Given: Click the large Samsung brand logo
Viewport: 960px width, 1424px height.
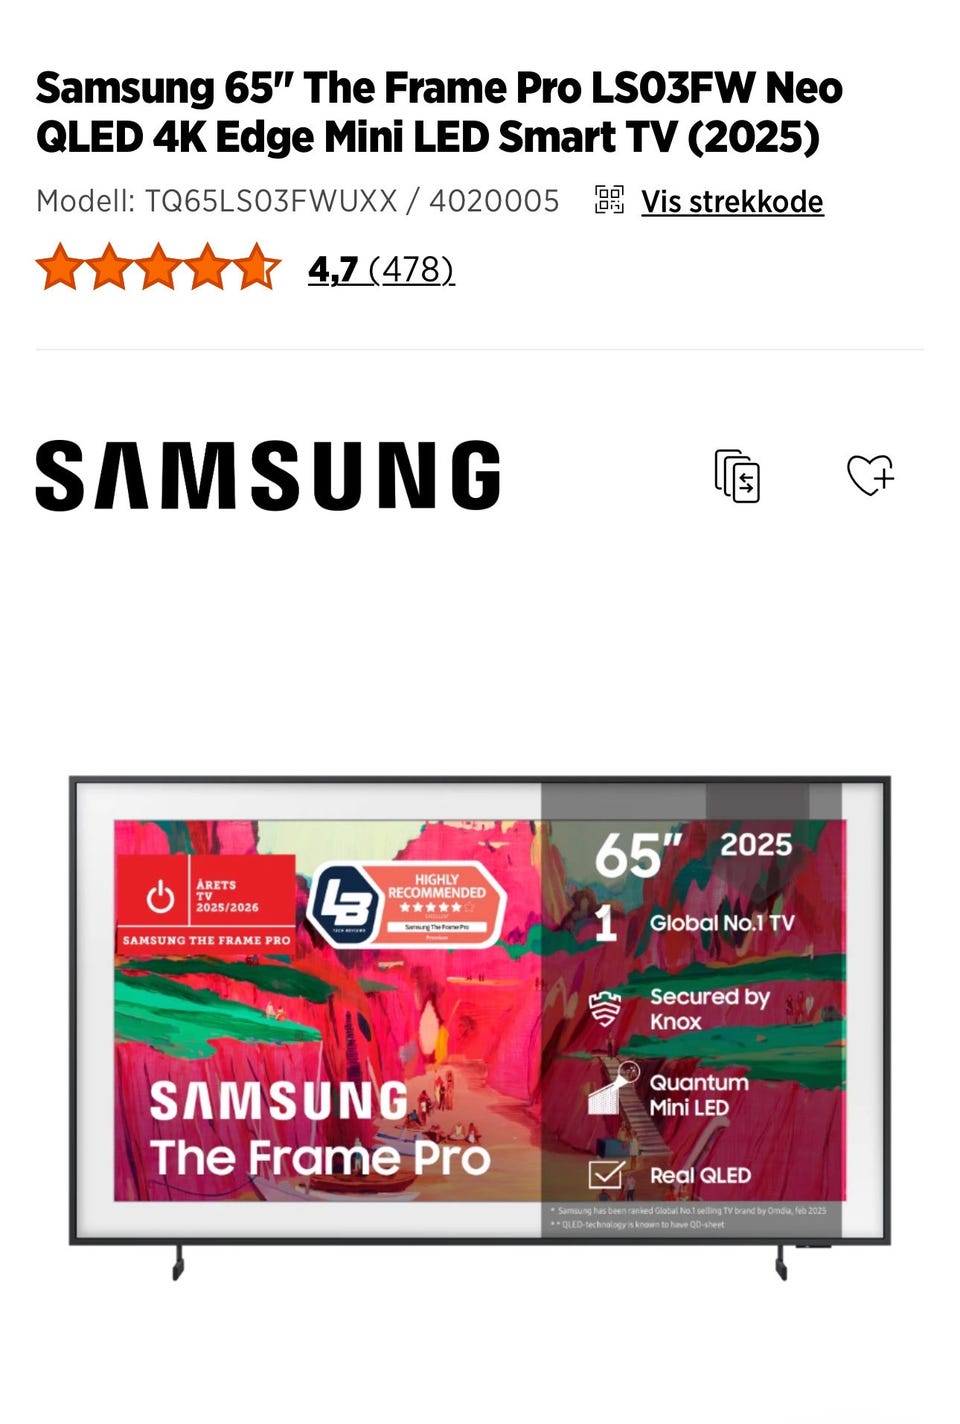Looking at the screenshot, I should click(x=268, y=475).
